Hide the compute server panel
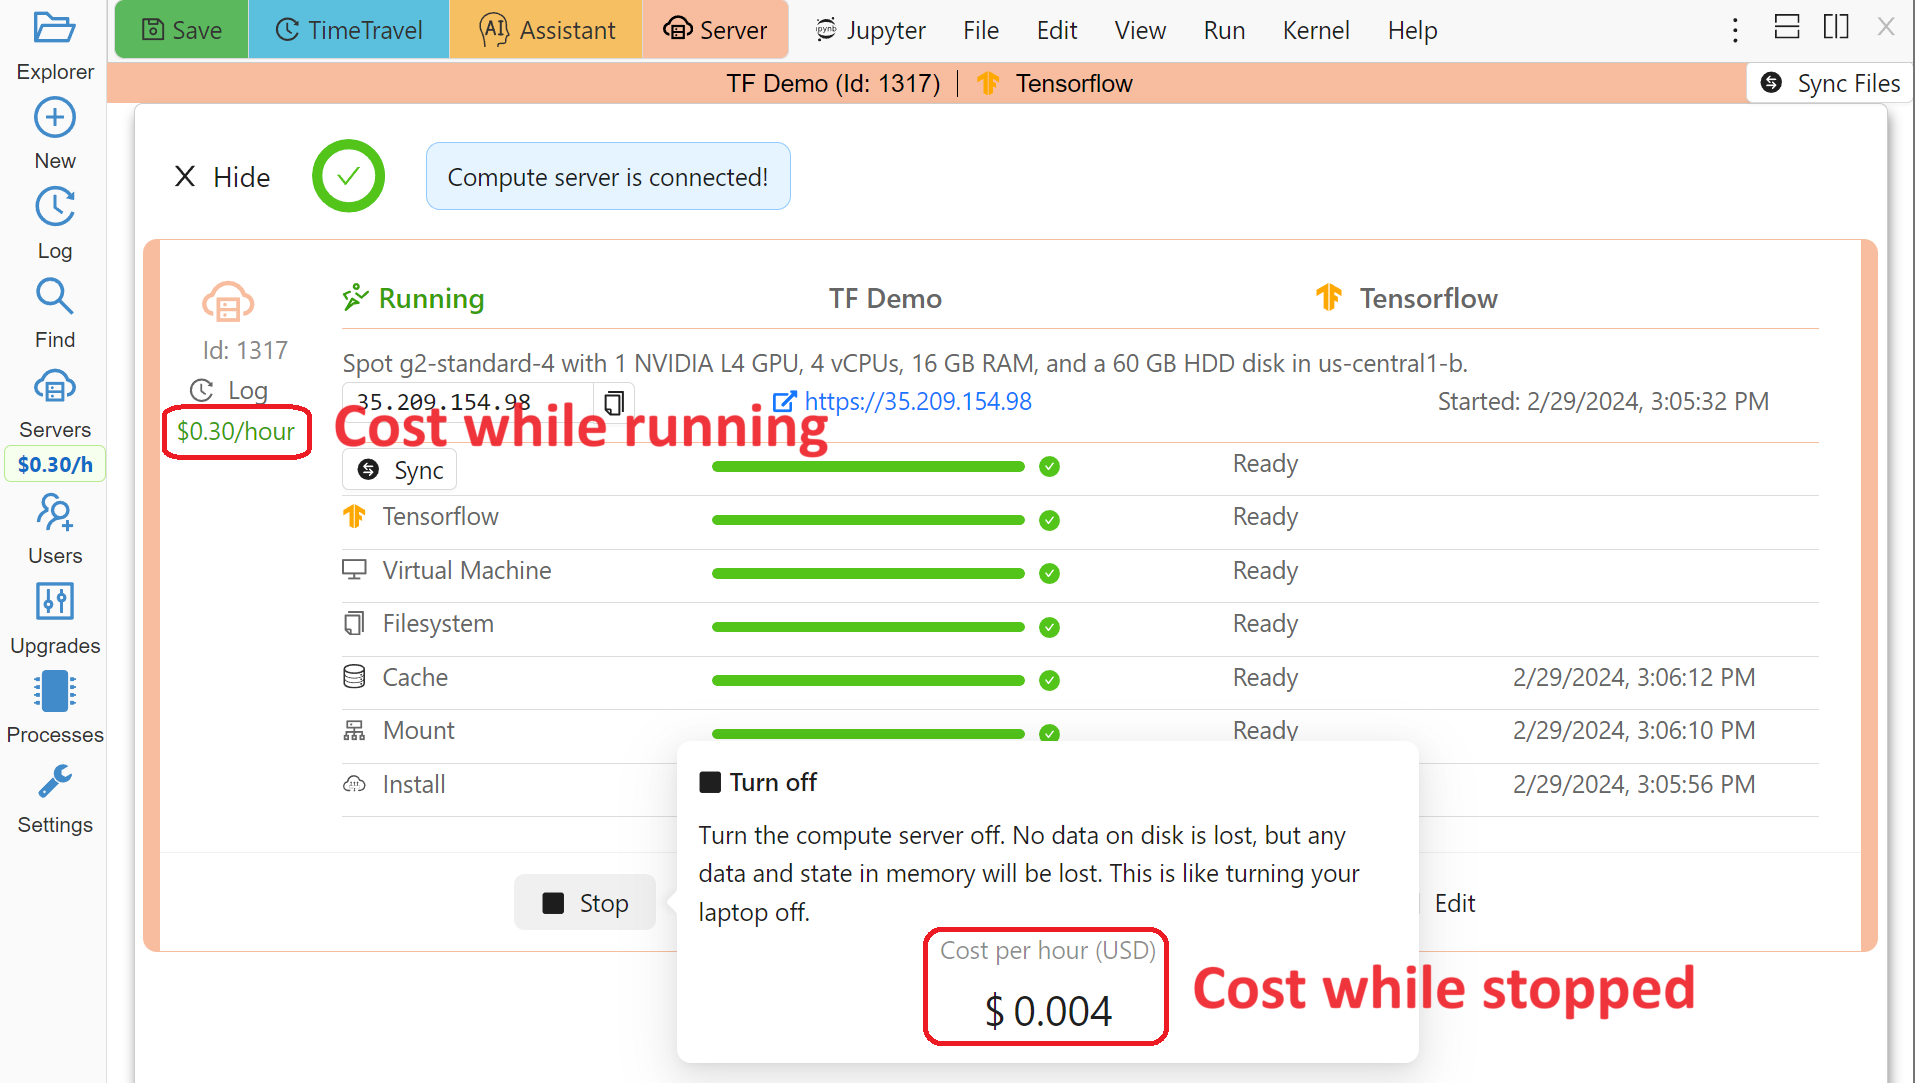Image resolution: width=1915 pixels, height=1083 pixels. pyautogui.click(x=222, y=177)
